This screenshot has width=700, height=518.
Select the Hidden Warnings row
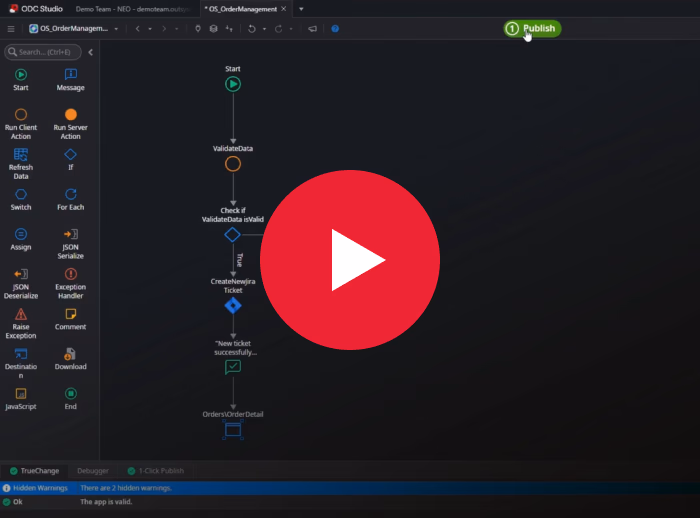pos(350,488)
